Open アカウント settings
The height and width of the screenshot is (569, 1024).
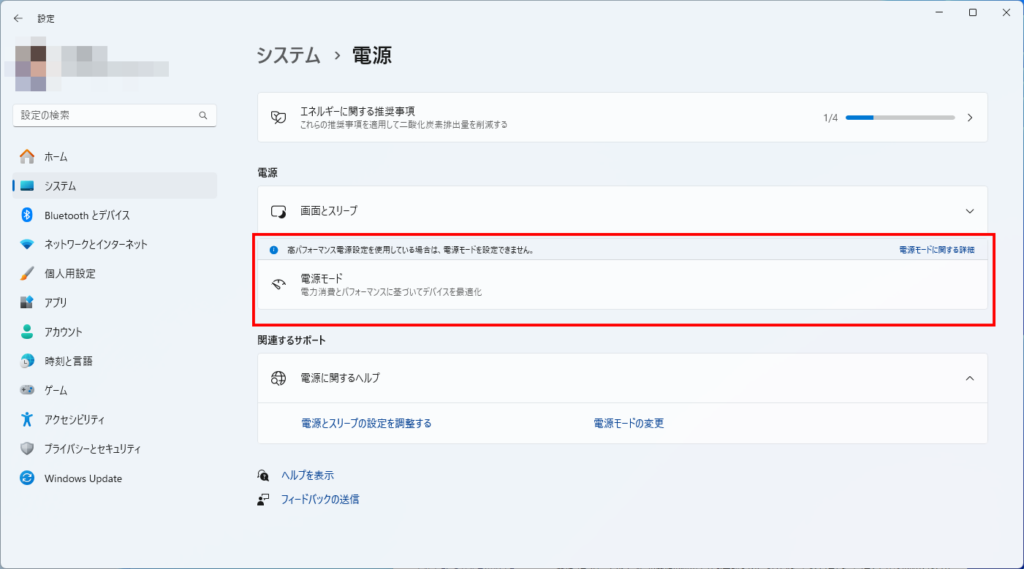(115, 332)
